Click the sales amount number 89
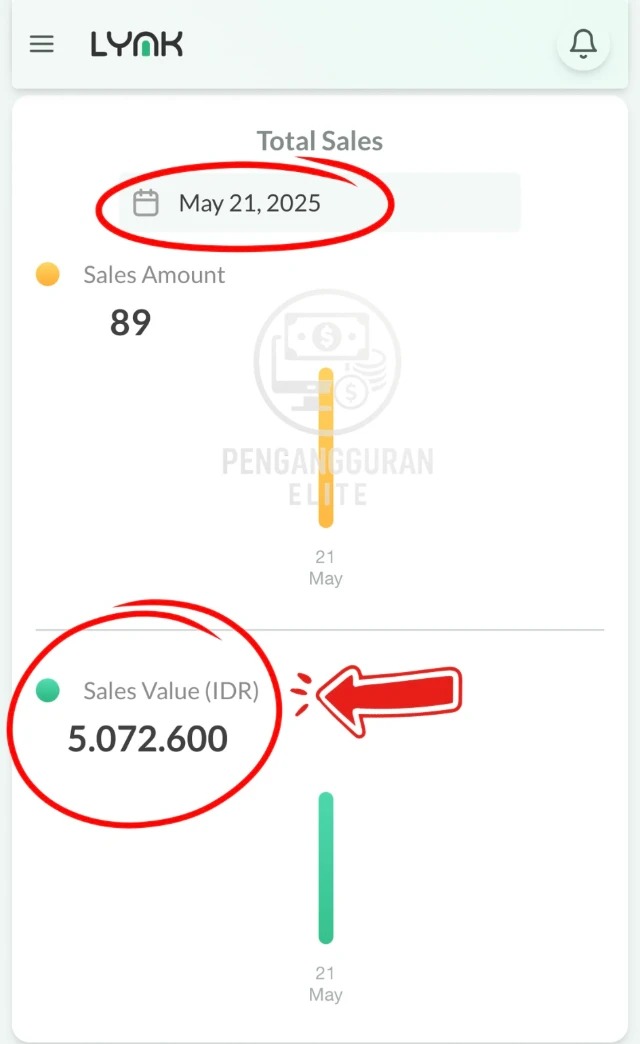This screenshot has height=1044, width=640. pyautogui.click(x=130, y=323)
